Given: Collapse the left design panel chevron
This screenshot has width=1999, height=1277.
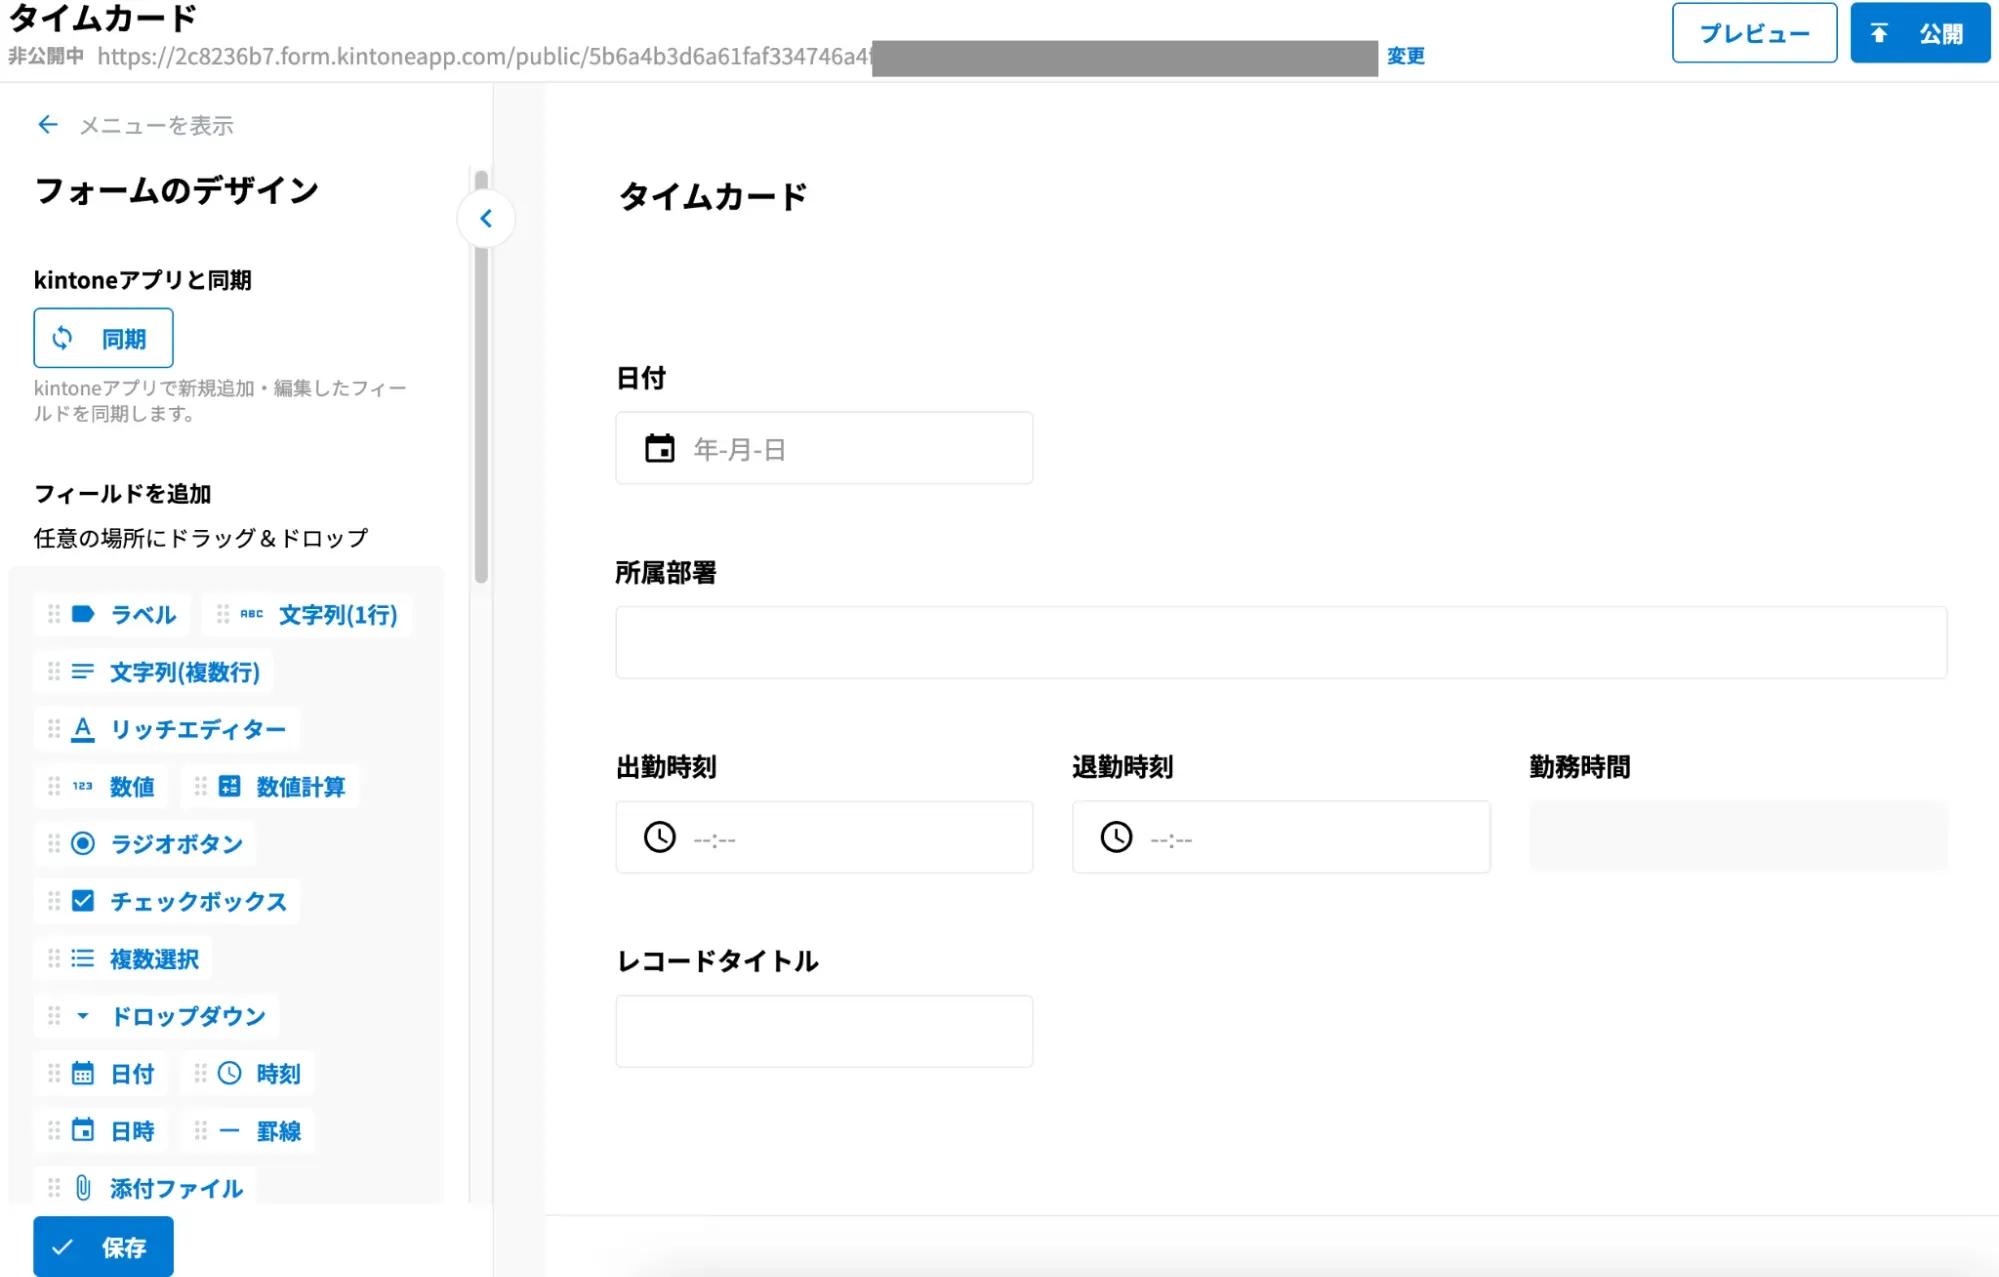Looking at the screenshot, I should 486,218.
